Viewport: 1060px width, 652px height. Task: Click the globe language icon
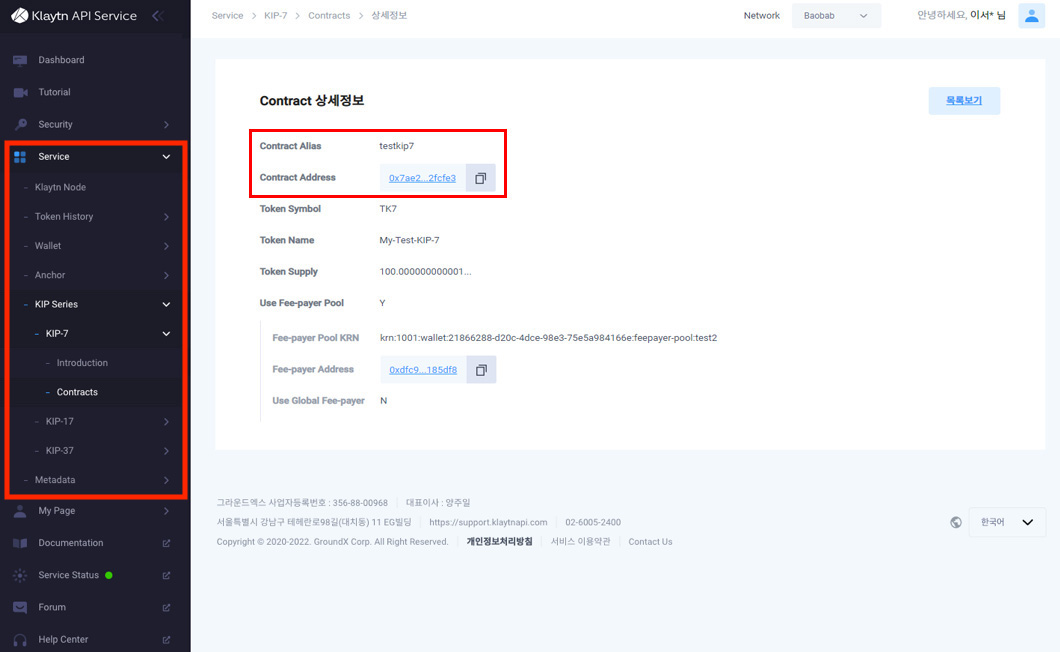click(956, 522)
